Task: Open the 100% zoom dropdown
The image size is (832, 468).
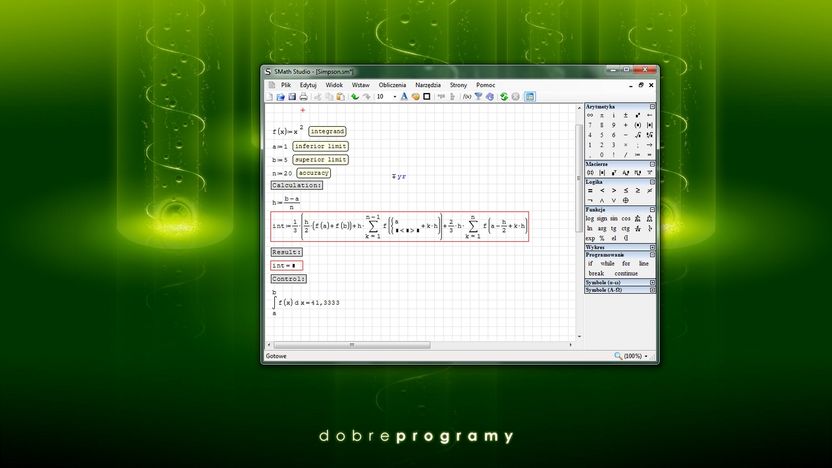Action: 646,356
